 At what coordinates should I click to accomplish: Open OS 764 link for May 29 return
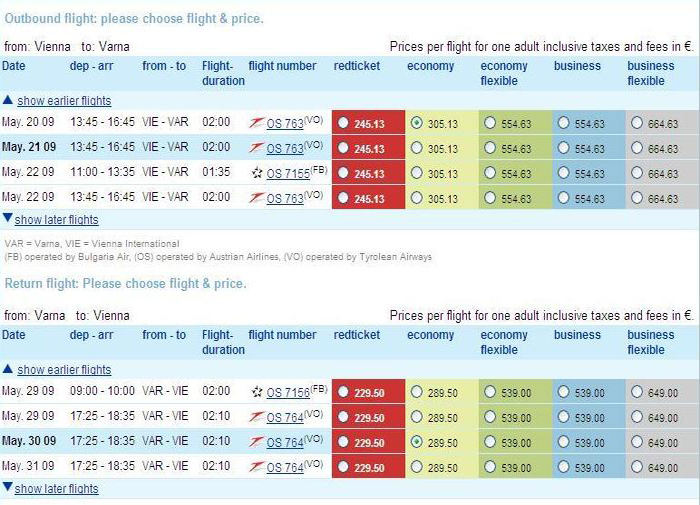coord(285,417)
